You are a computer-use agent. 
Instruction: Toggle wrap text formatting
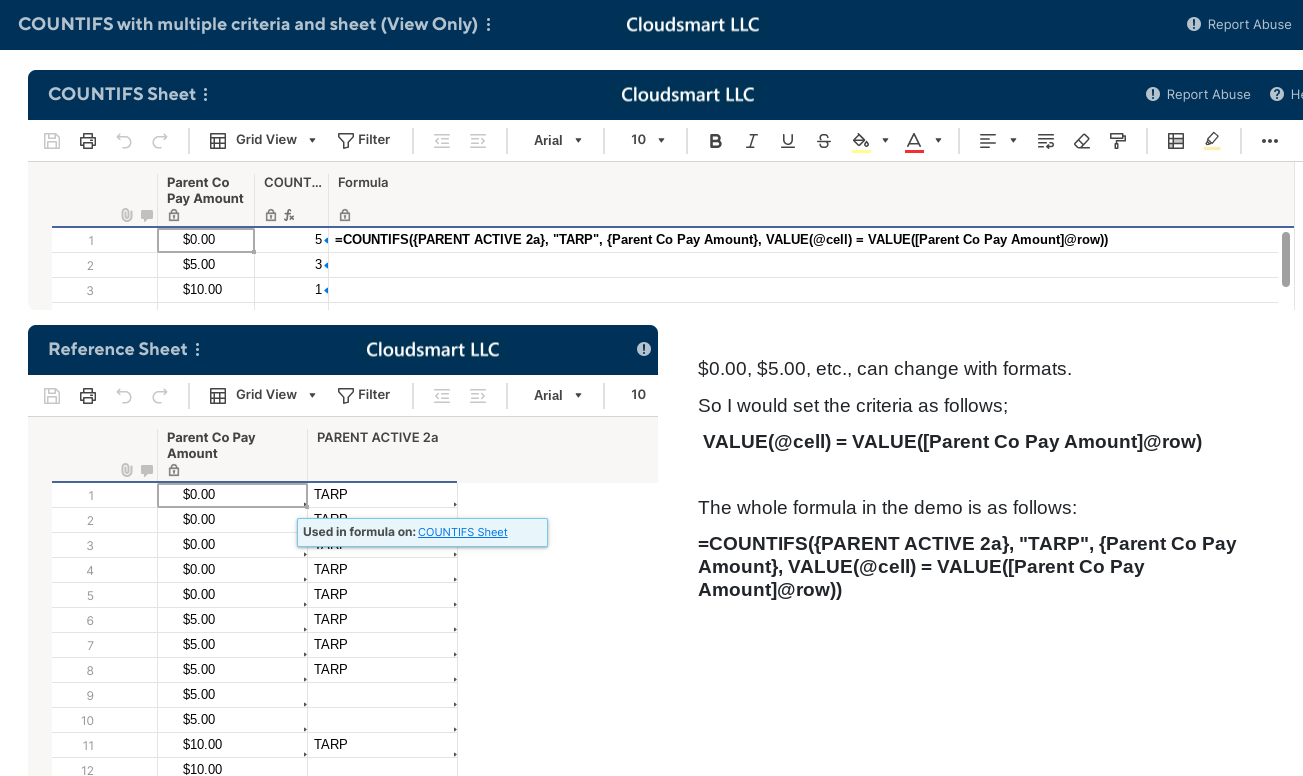pos(1045,140)
